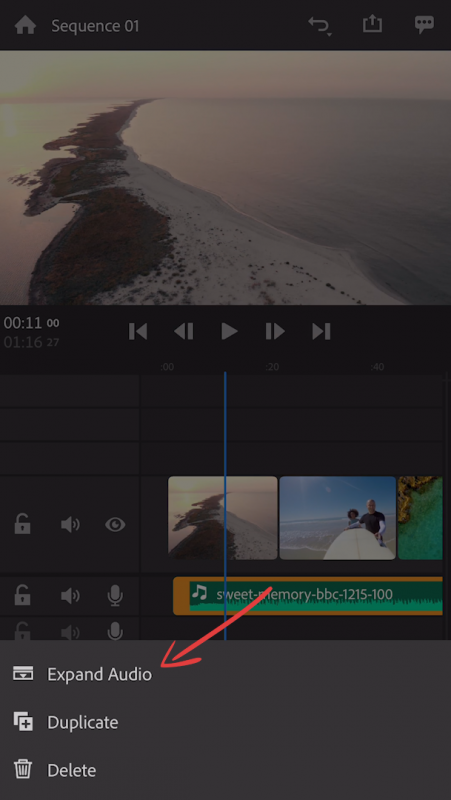This screenshot has height=800, width=451.
Task: Enable microphone on sweet-memory audio track
Action: pos(116,595)
